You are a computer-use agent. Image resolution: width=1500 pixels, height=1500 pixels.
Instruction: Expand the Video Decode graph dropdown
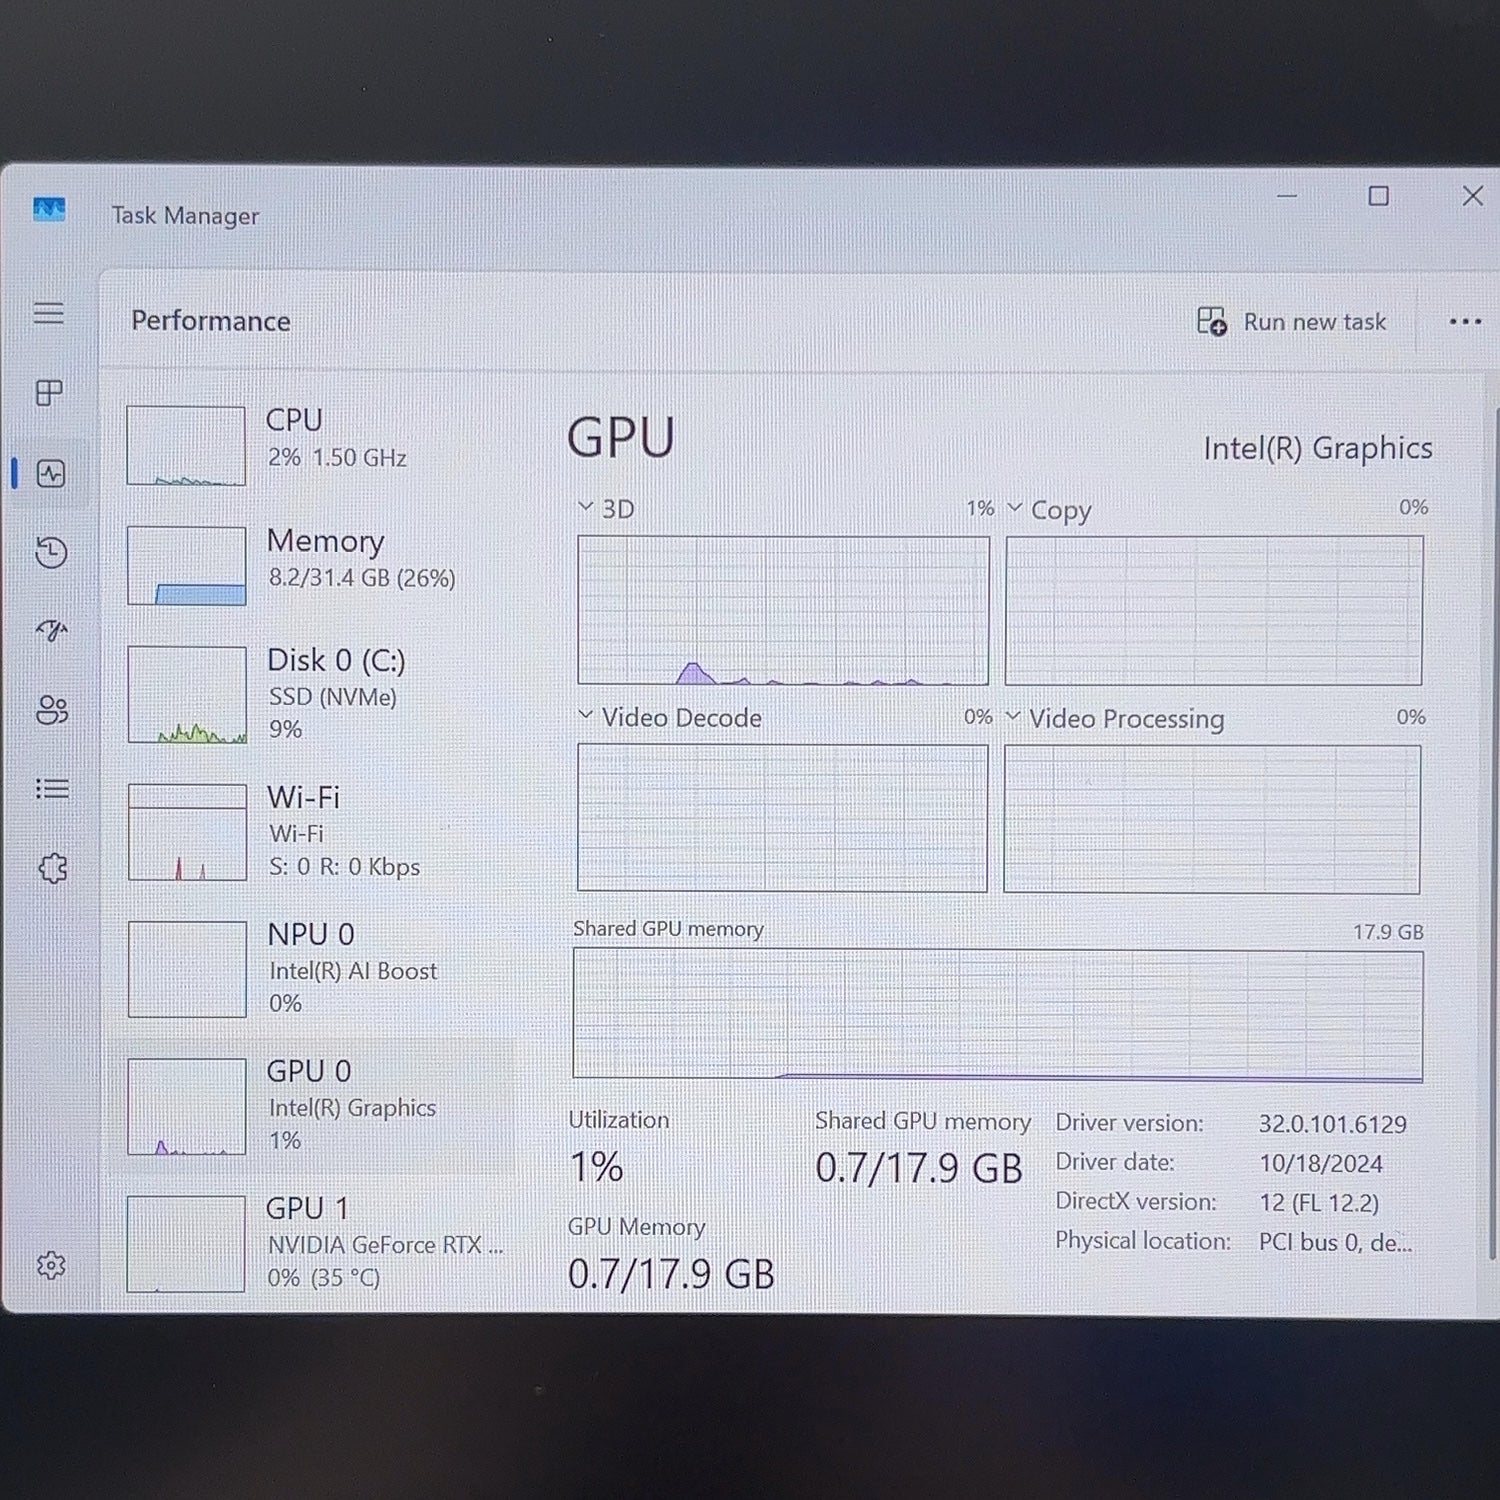(x=586, y=715)
